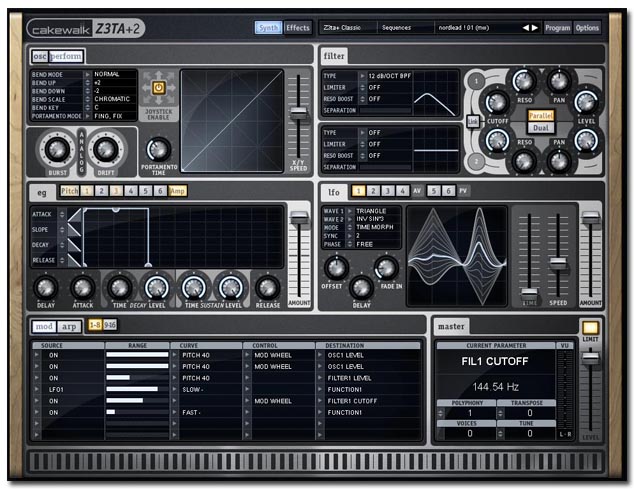Screen dimensions: 634x491
Task: Click filter 1 Cutoff knob
Action: (x=497, y=102)
